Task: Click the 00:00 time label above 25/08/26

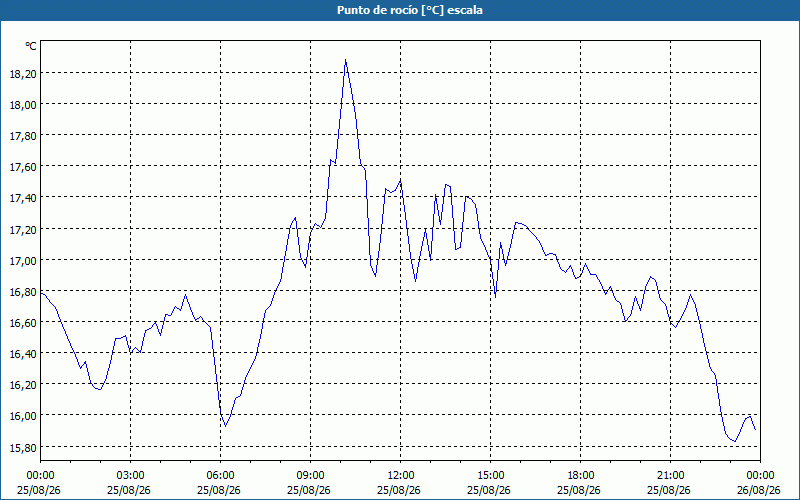Action: coord(40,476)
